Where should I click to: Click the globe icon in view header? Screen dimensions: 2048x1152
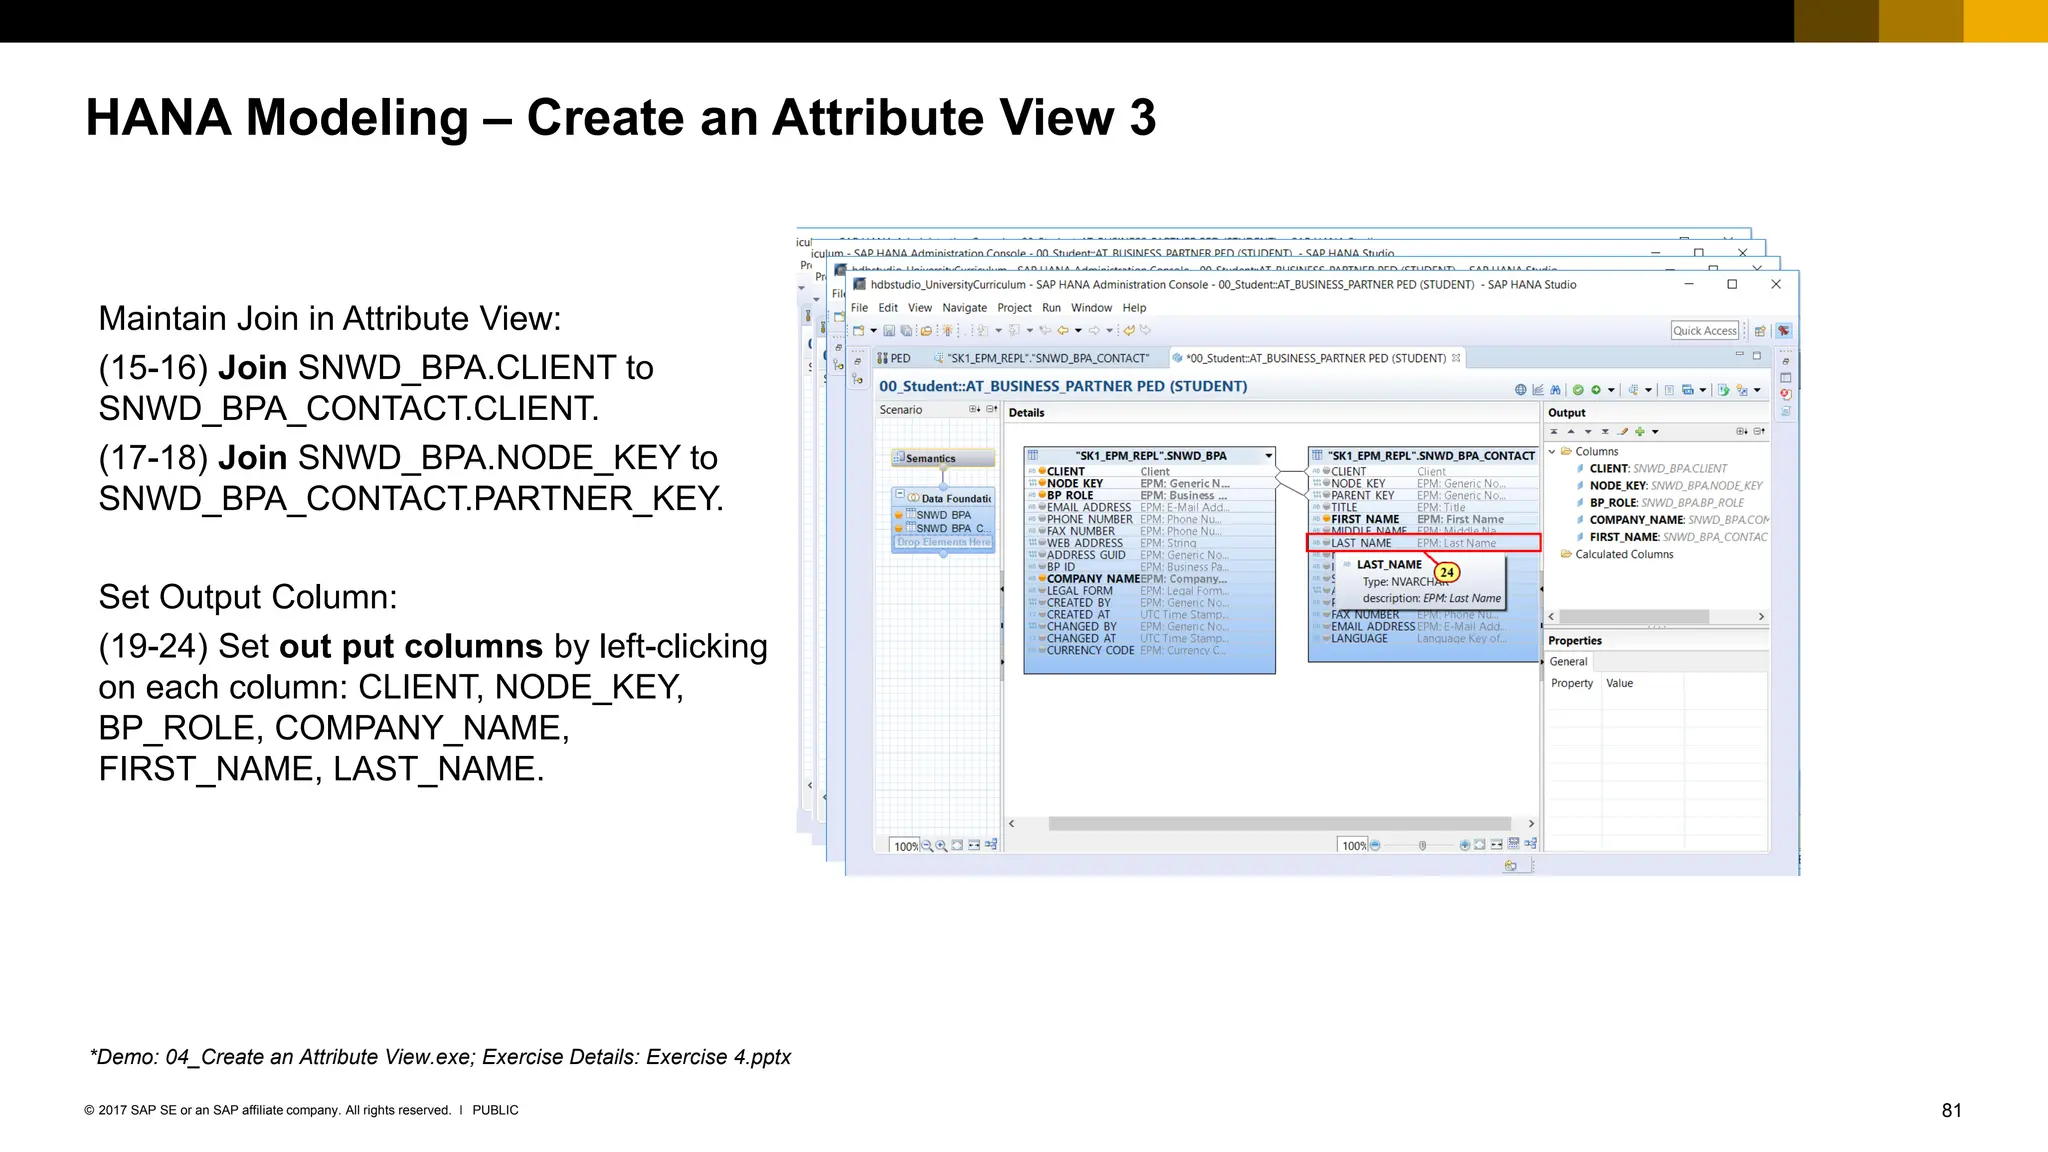pos(1521,390)
